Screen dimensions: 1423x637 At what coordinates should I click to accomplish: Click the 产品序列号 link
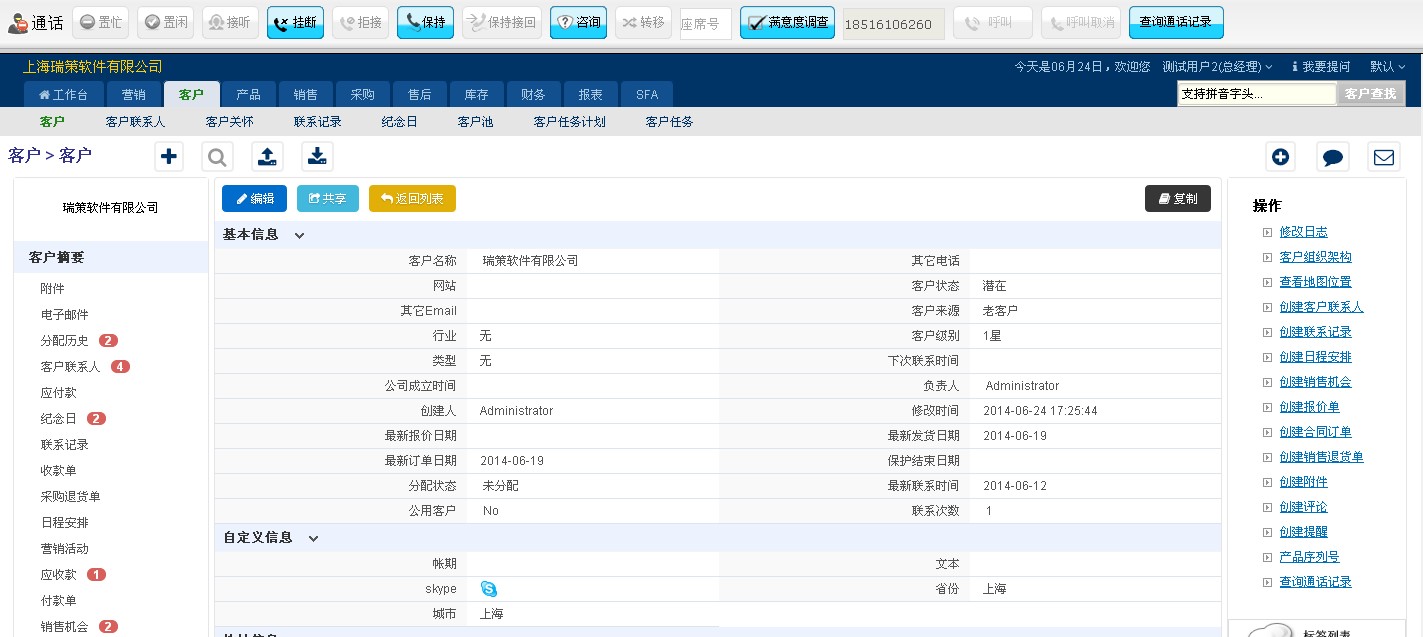pos(1309,557)
